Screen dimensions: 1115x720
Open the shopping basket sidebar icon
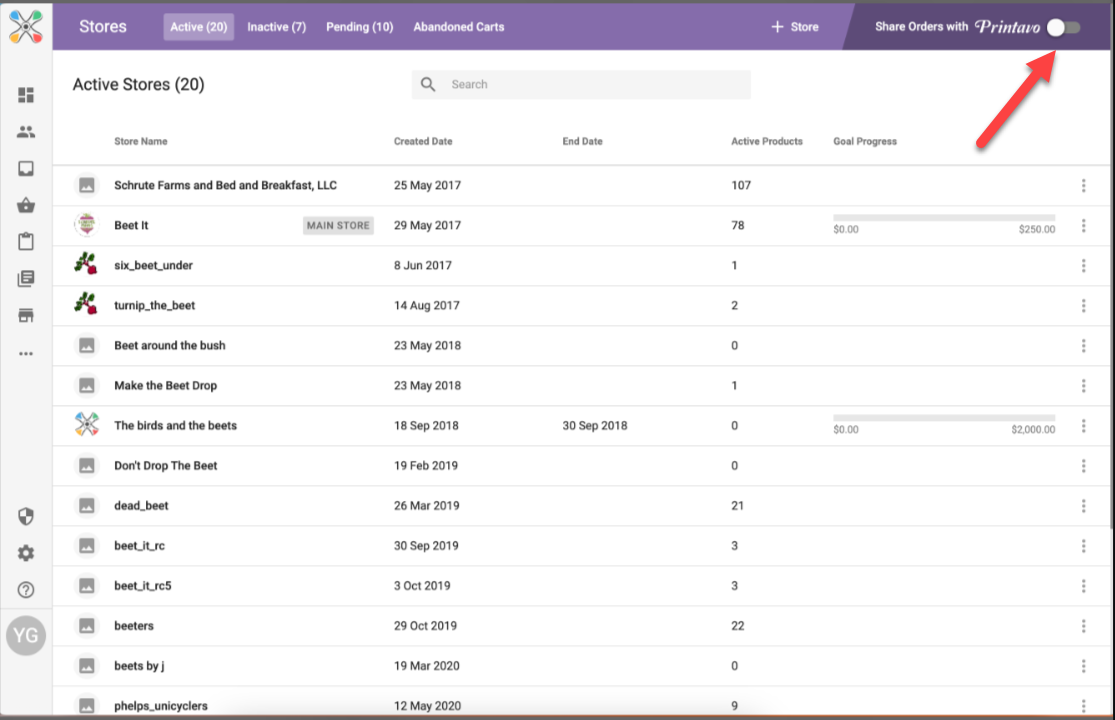[x=26, y=206]
